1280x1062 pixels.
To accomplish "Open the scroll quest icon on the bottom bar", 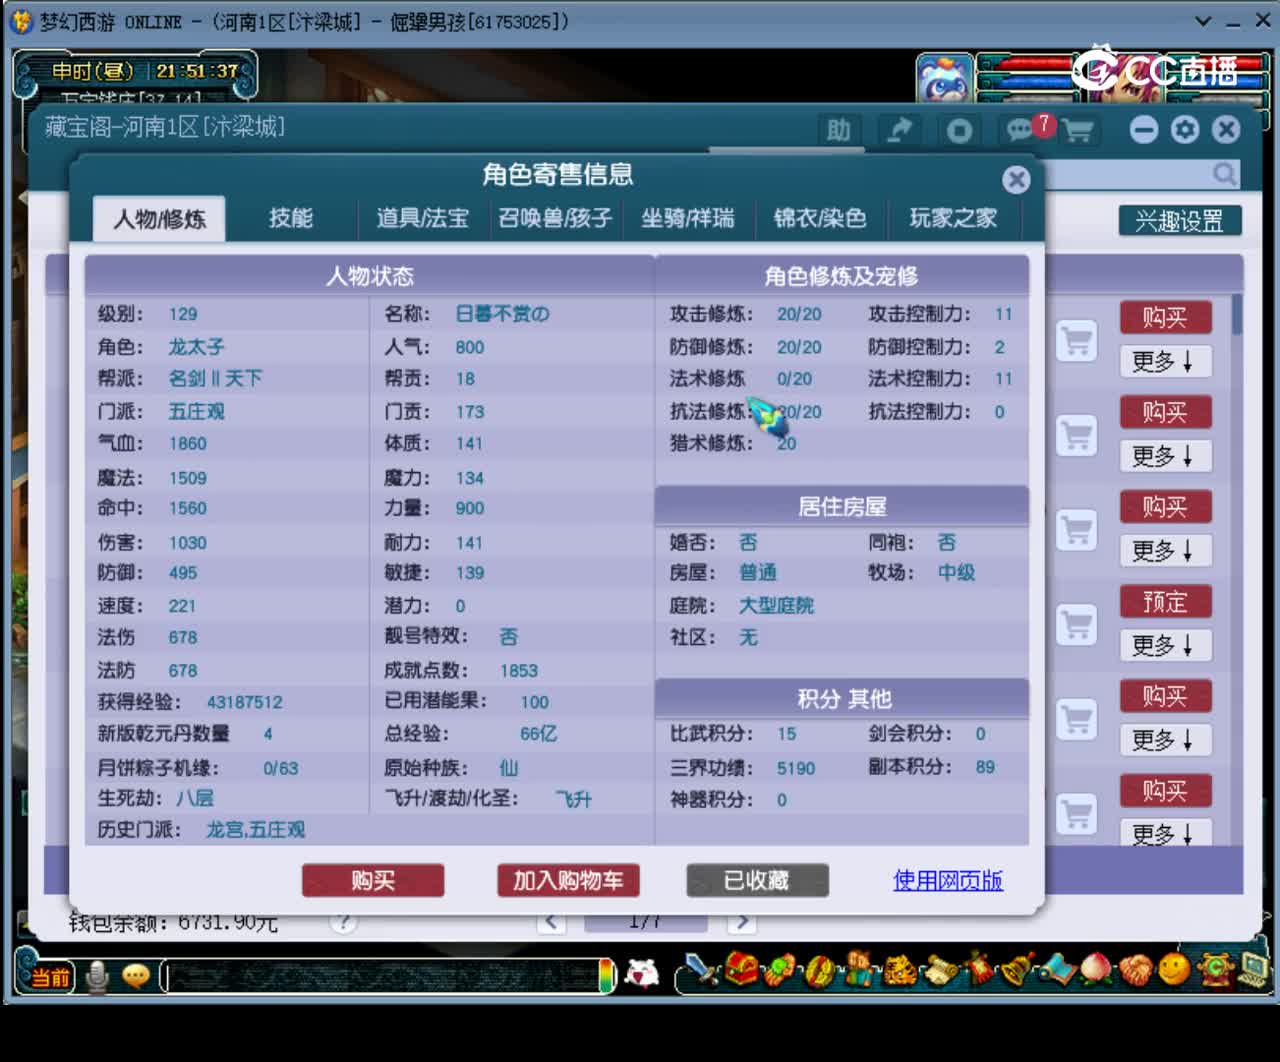I will (940, 970).
